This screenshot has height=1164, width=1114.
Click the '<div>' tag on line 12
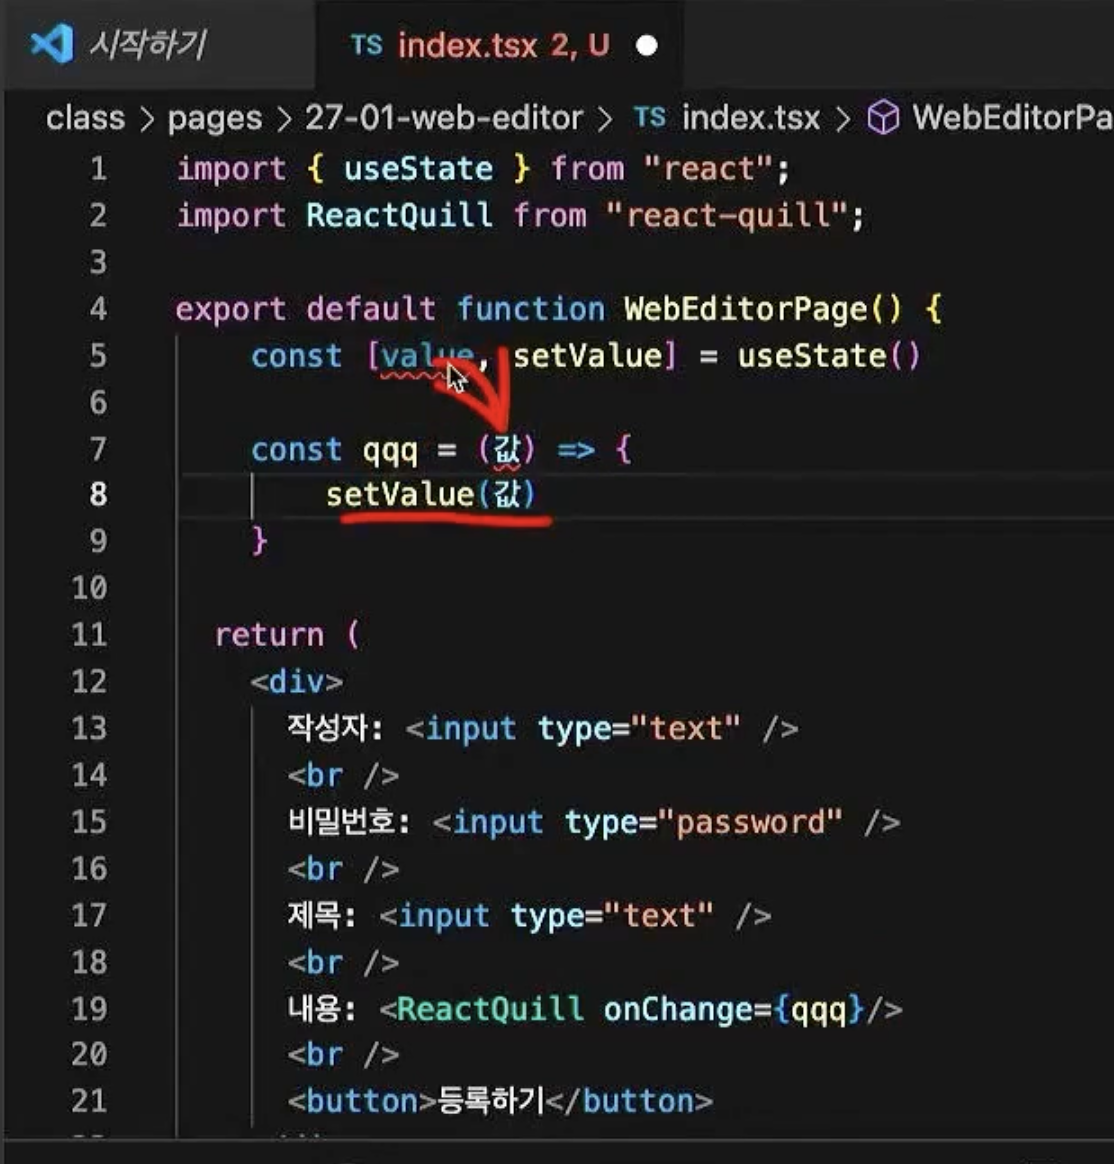click(x=297, y=681)
